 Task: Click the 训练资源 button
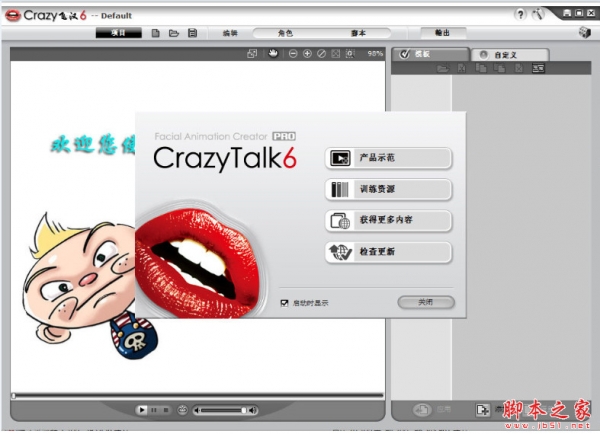click(388, 189)
